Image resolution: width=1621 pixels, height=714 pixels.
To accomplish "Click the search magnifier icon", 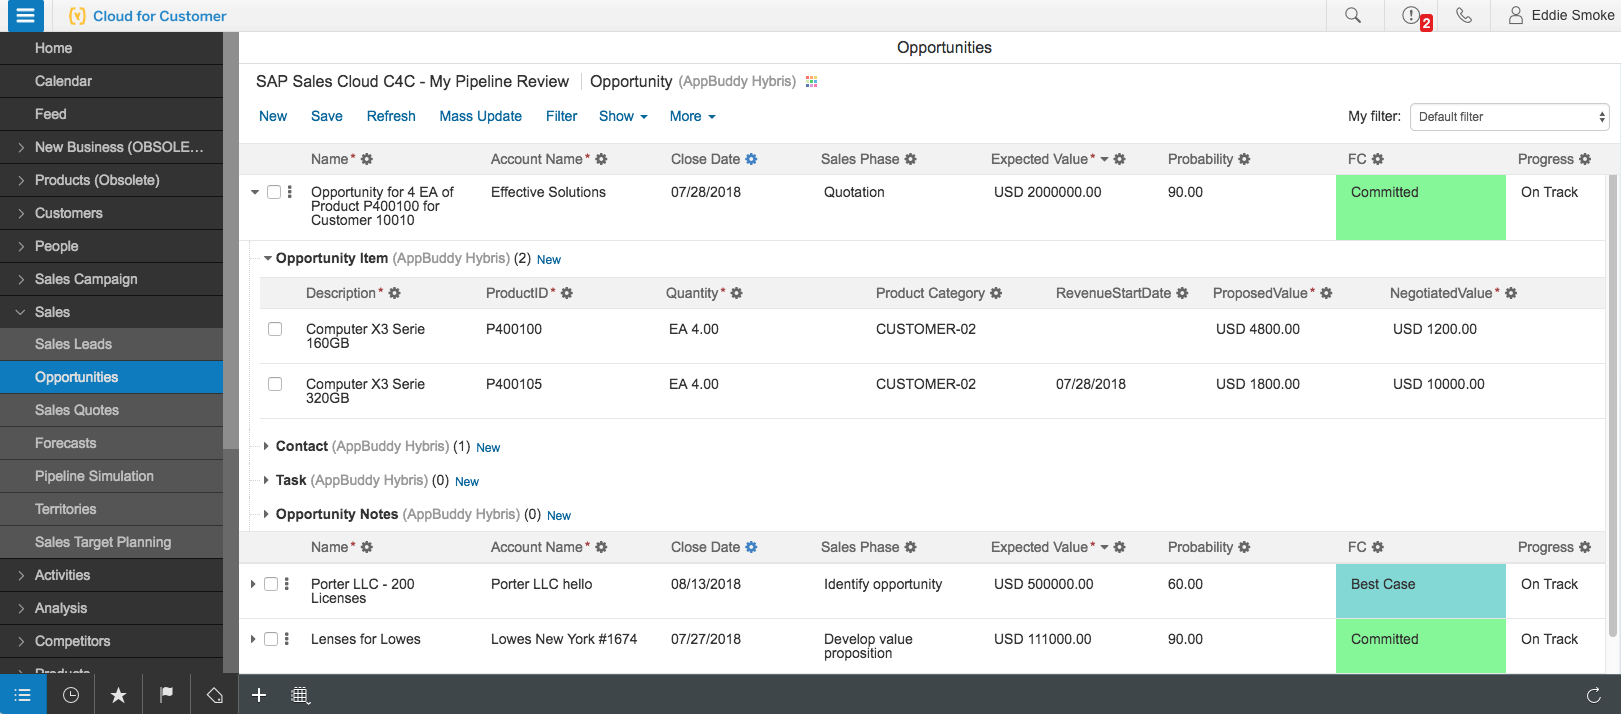I will pos(1353,15).
